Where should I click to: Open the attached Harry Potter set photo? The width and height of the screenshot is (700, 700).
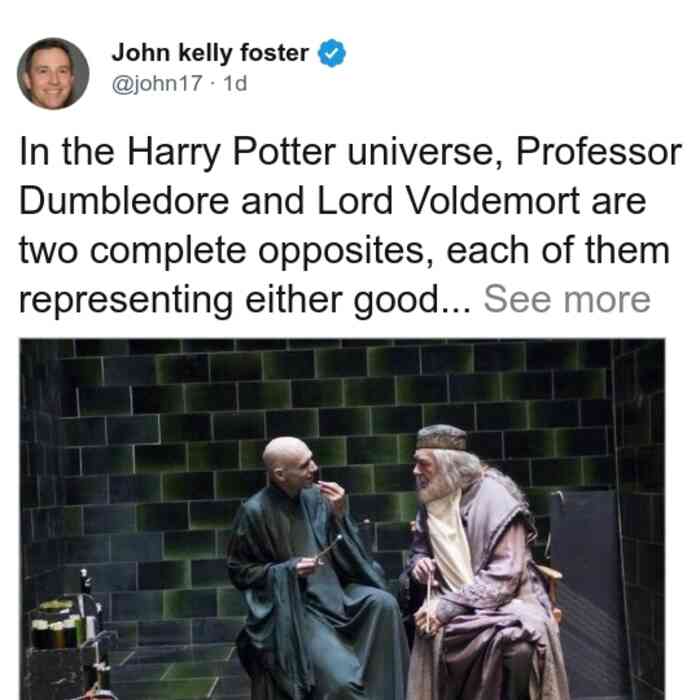click(342, 519)
